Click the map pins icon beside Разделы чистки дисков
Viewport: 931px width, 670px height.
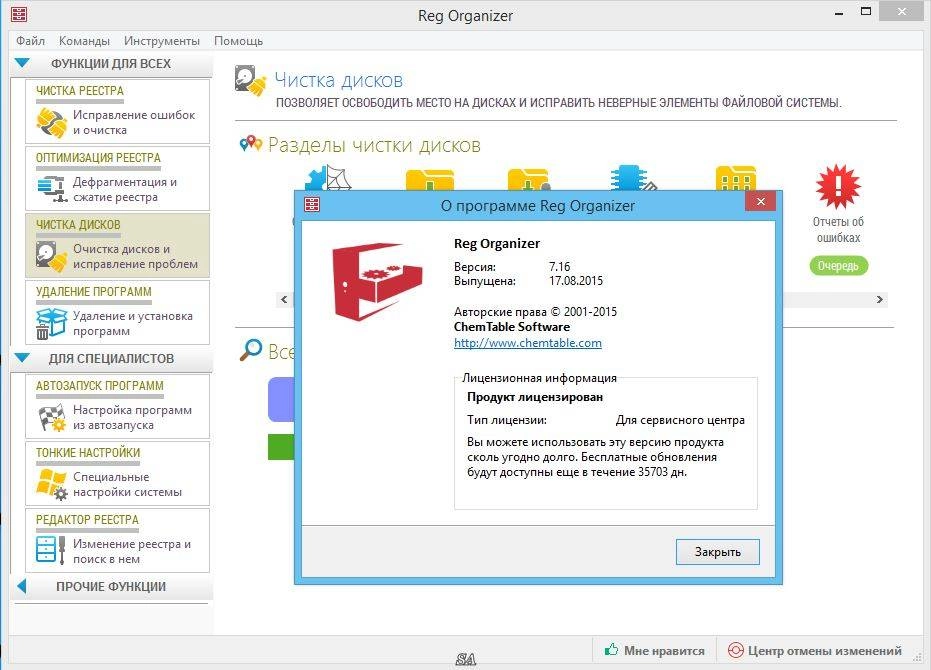coord(251,143)
